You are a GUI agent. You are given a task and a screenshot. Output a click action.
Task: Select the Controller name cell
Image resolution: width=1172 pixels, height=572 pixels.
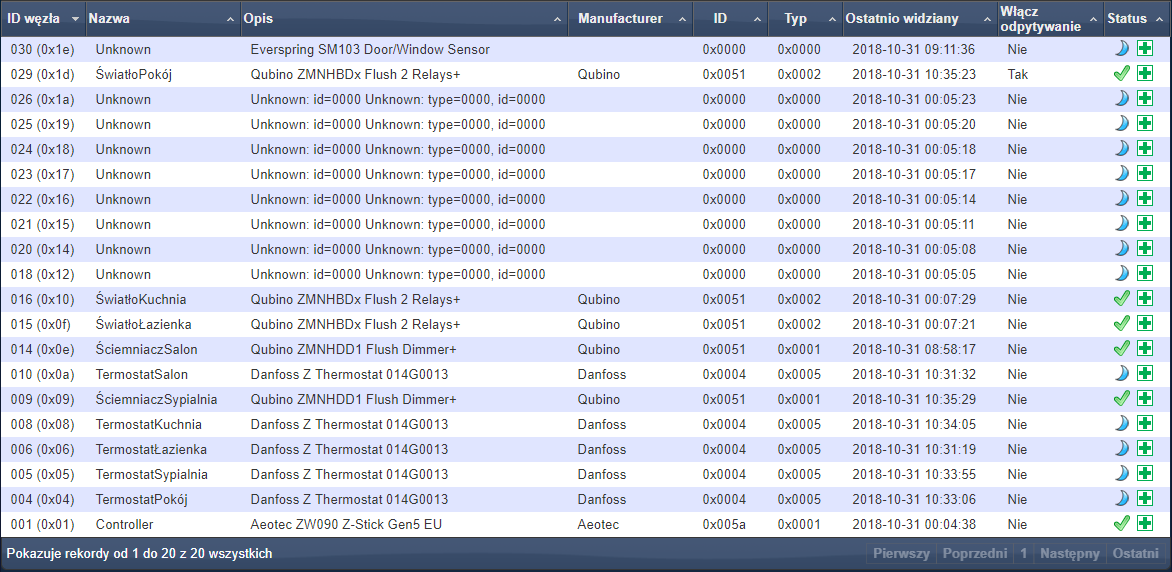(x=124, y=524)
